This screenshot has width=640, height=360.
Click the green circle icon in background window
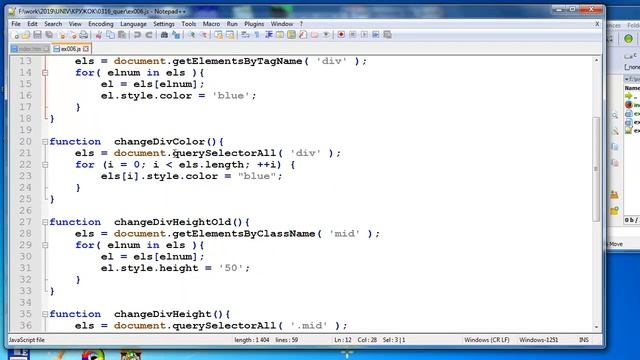[628, 39]
